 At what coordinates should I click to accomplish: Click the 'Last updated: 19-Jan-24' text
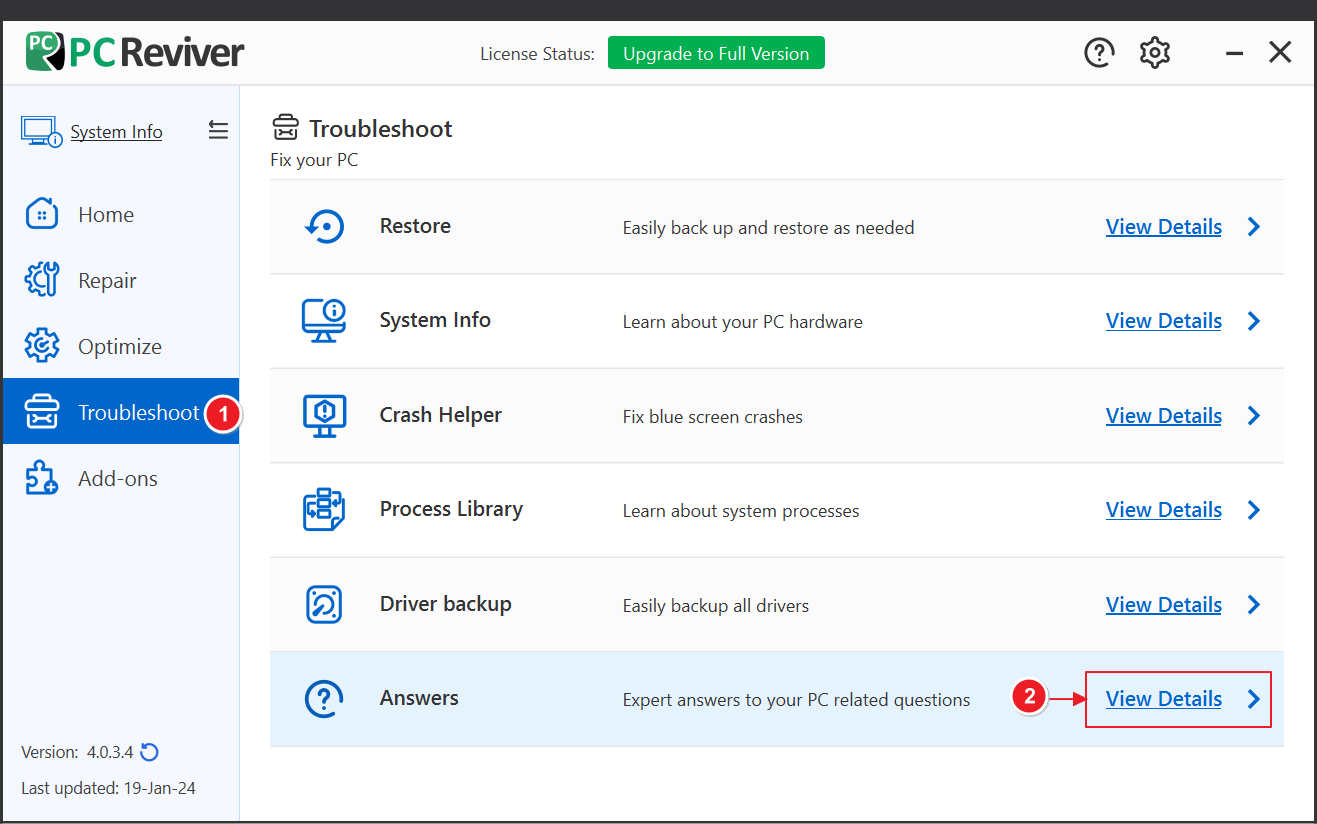pos(108,788)
